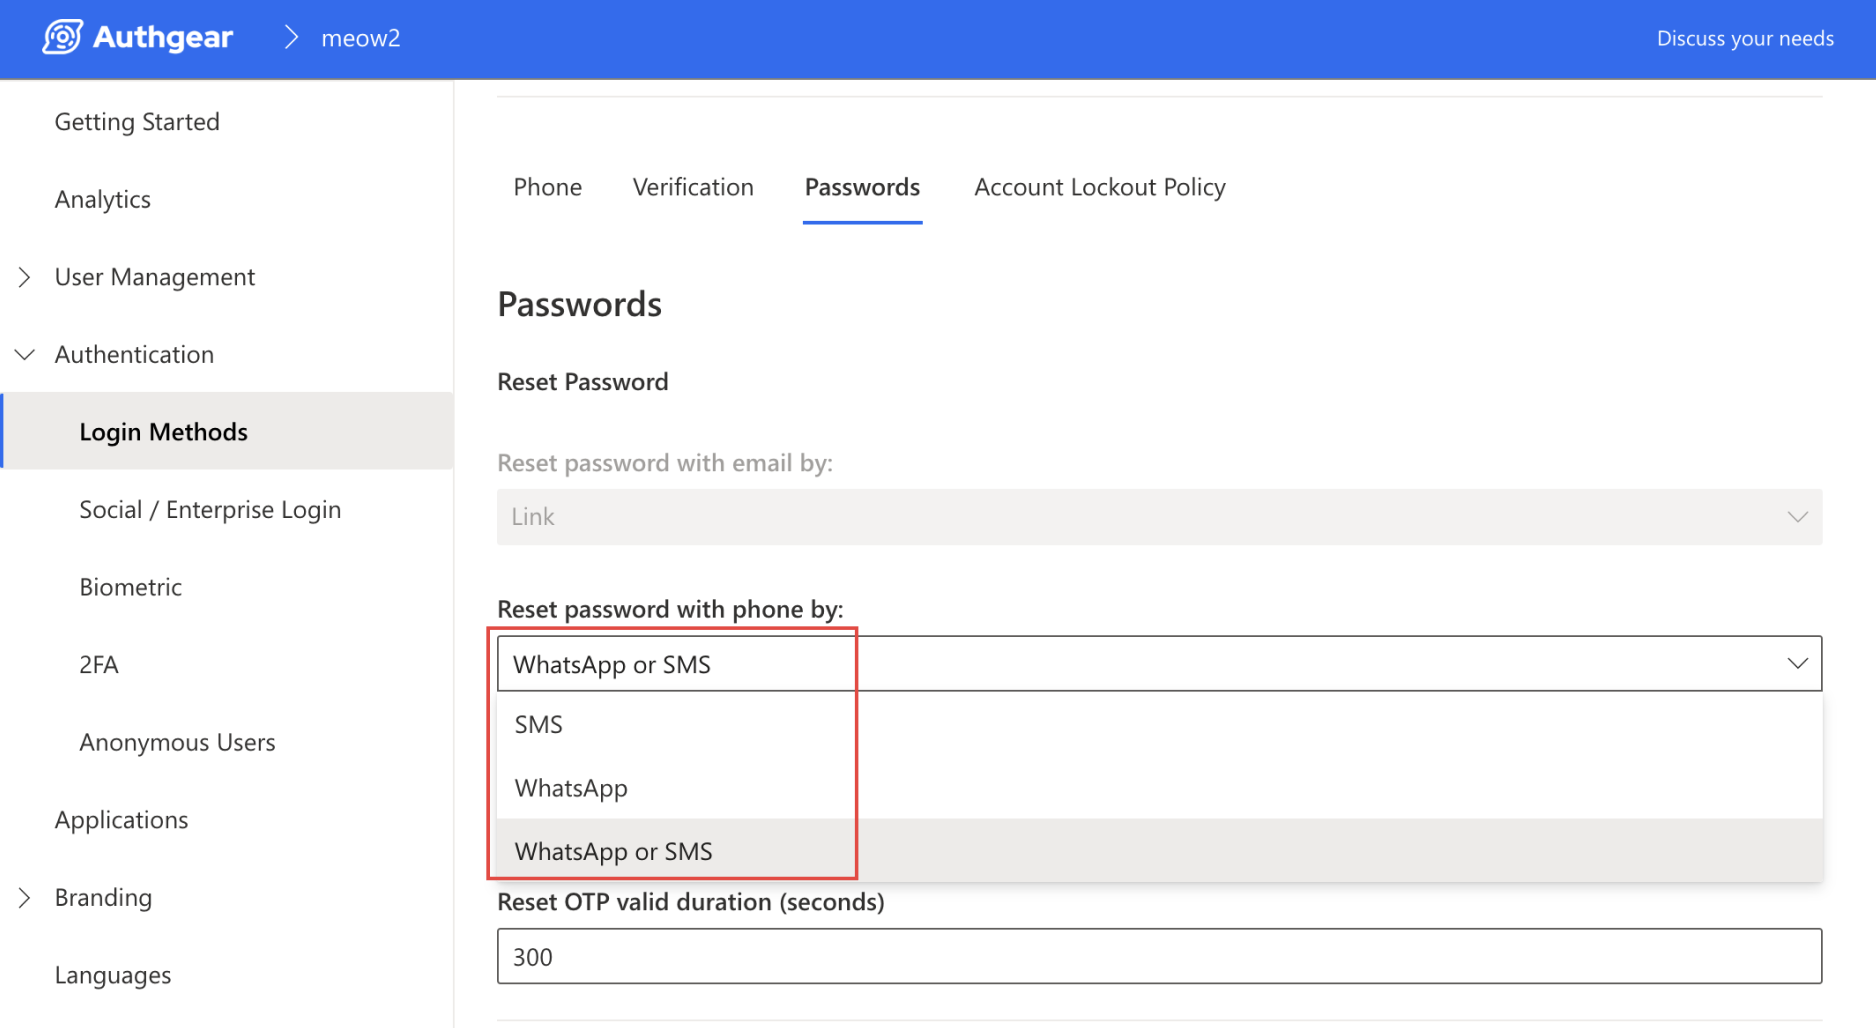Choose WhatsApp option in the dropdown
The width and height of the screenshot is (1876, 1028).
[x=571, y=788]
